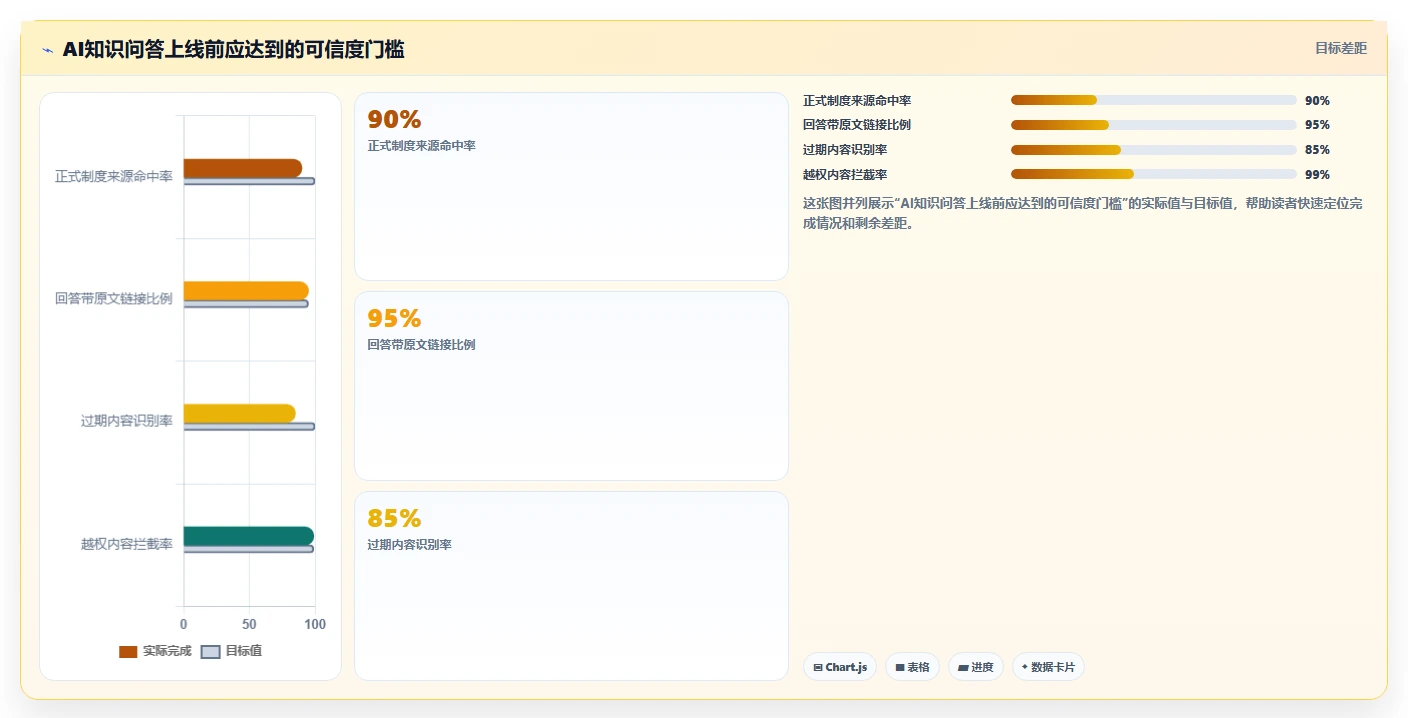The width and height of the screenshot is (1408, 718).
Task: Click the lightning icon beside the dashboard title
Action: tap(47, 50)
